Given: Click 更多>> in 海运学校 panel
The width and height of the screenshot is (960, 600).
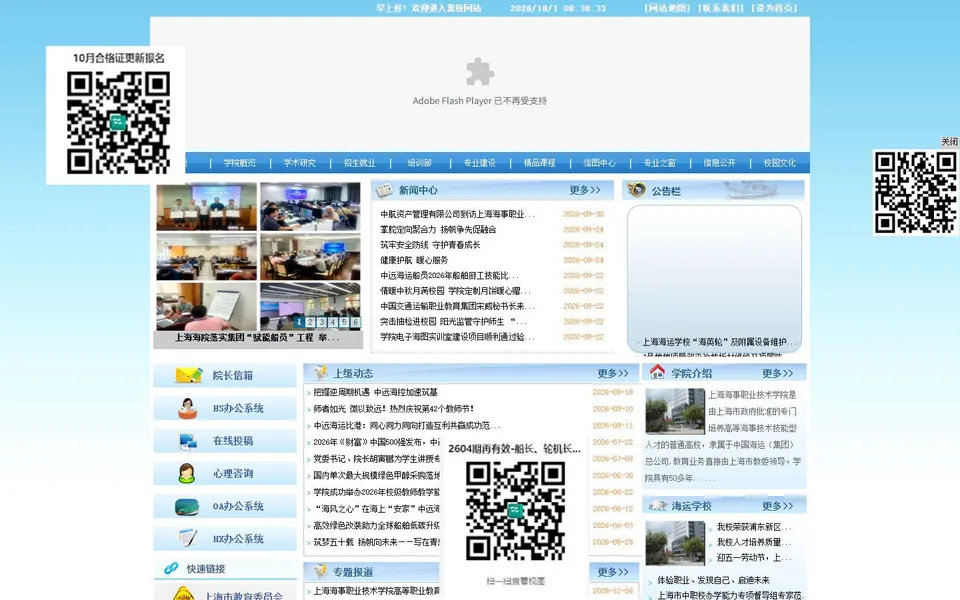Looking at the screenshot, I should (x=778, y=506).
